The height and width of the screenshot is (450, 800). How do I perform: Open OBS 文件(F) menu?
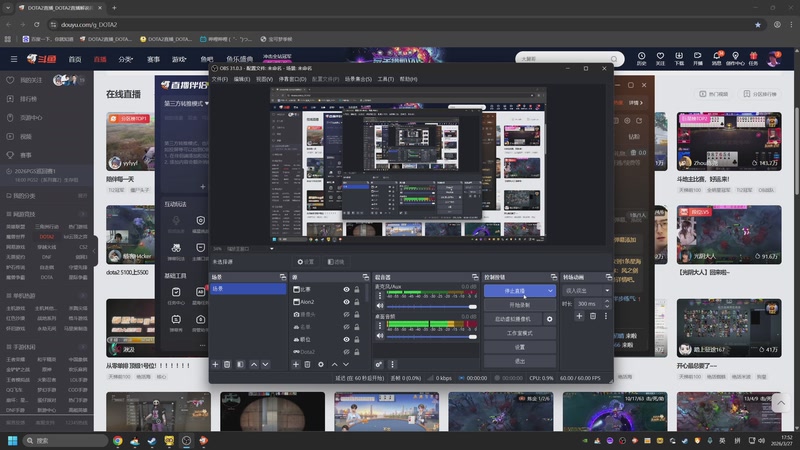pyautogui.click(x=219, y=79)
